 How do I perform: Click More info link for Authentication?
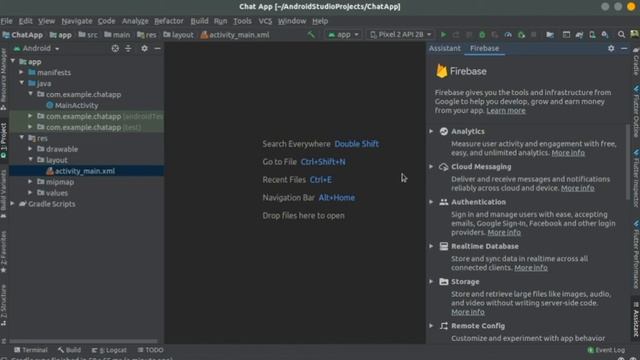pos(504,232)
